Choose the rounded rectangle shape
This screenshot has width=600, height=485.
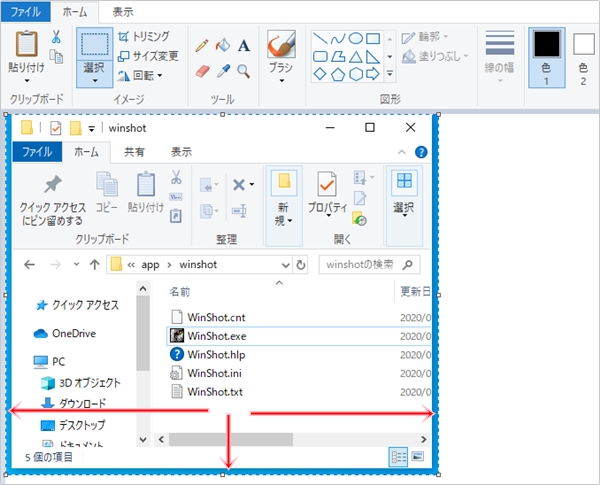320,57
